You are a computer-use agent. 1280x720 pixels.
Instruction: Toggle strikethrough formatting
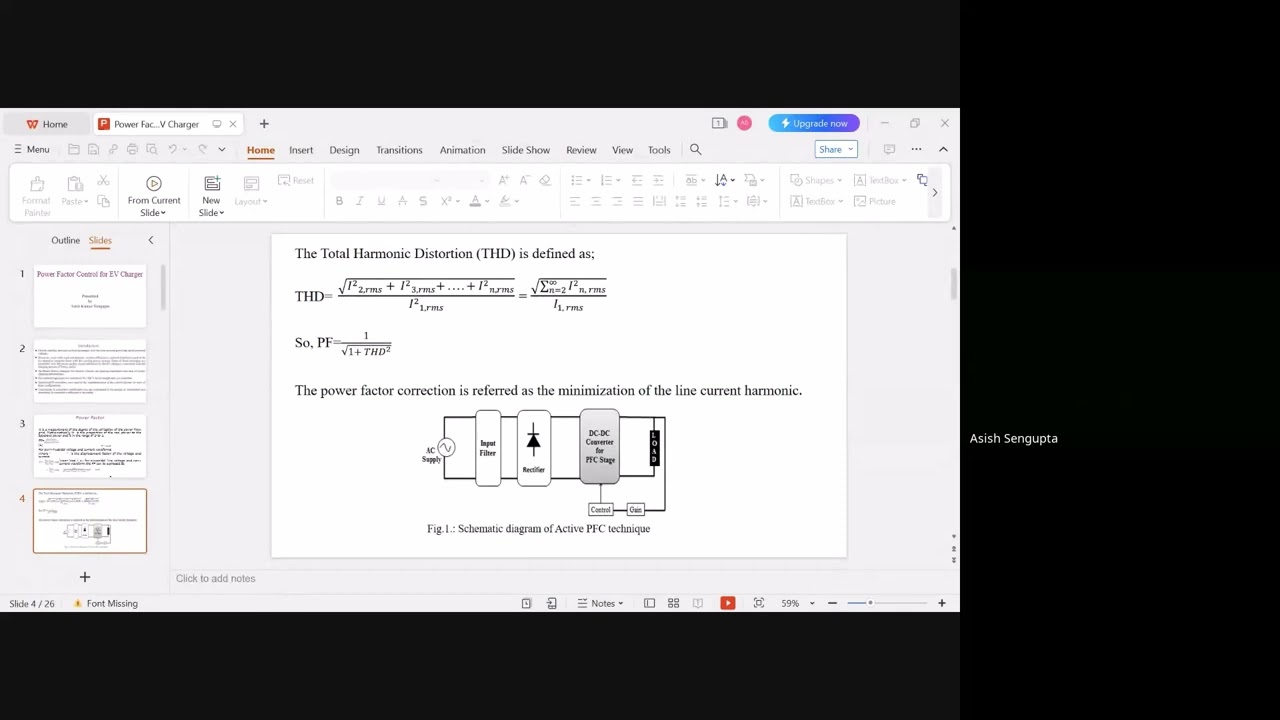click(423, 201)
